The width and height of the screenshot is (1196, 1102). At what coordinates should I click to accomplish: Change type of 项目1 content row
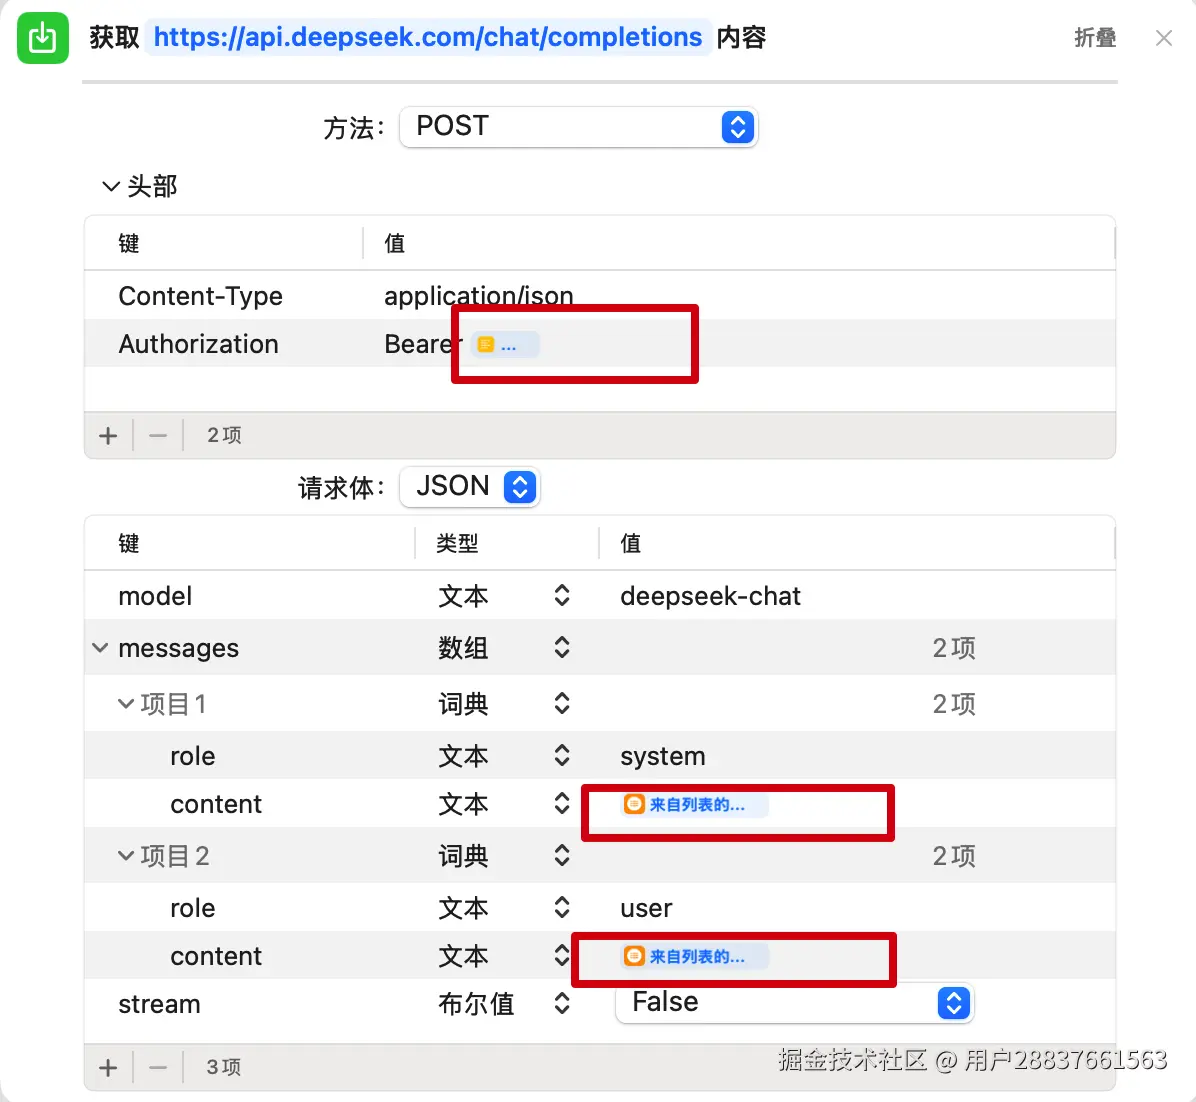[562, 804]
